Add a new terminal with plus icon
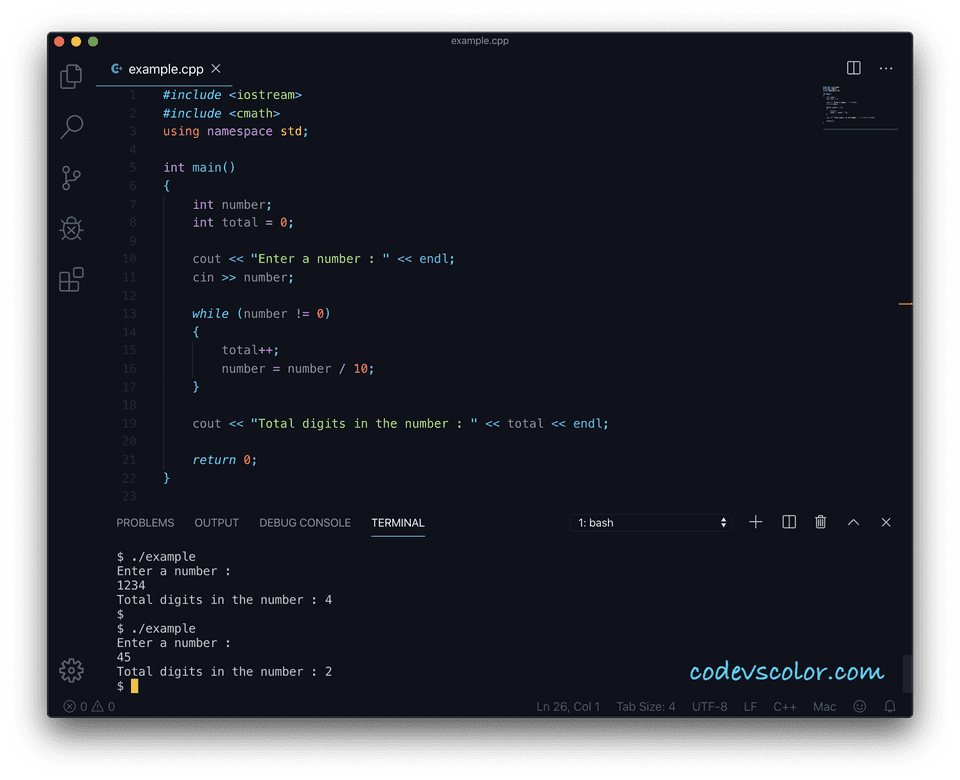The width and height of the screenshot is (960, 780). click(756, 522)
